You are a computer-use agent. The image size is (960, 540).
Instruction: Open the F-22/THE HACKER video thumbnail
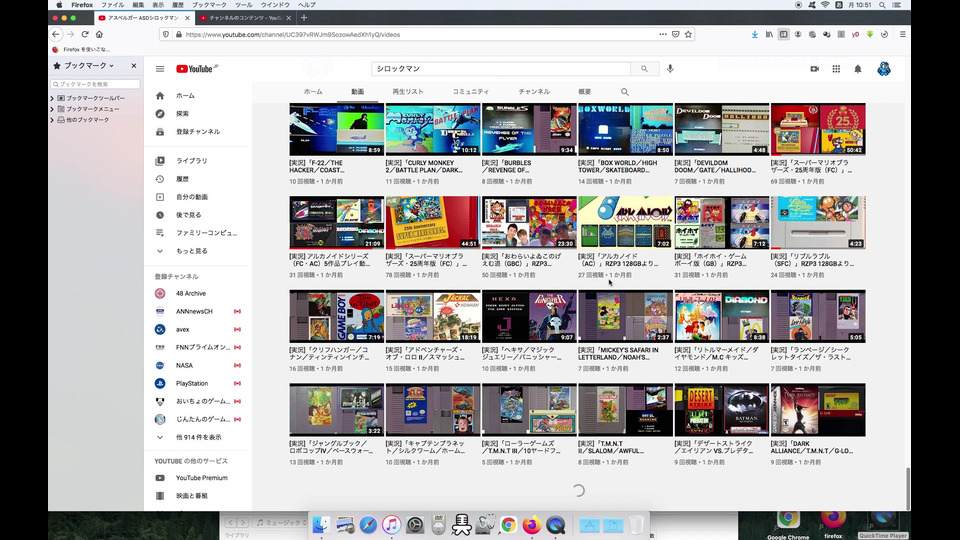pos(337,129)
